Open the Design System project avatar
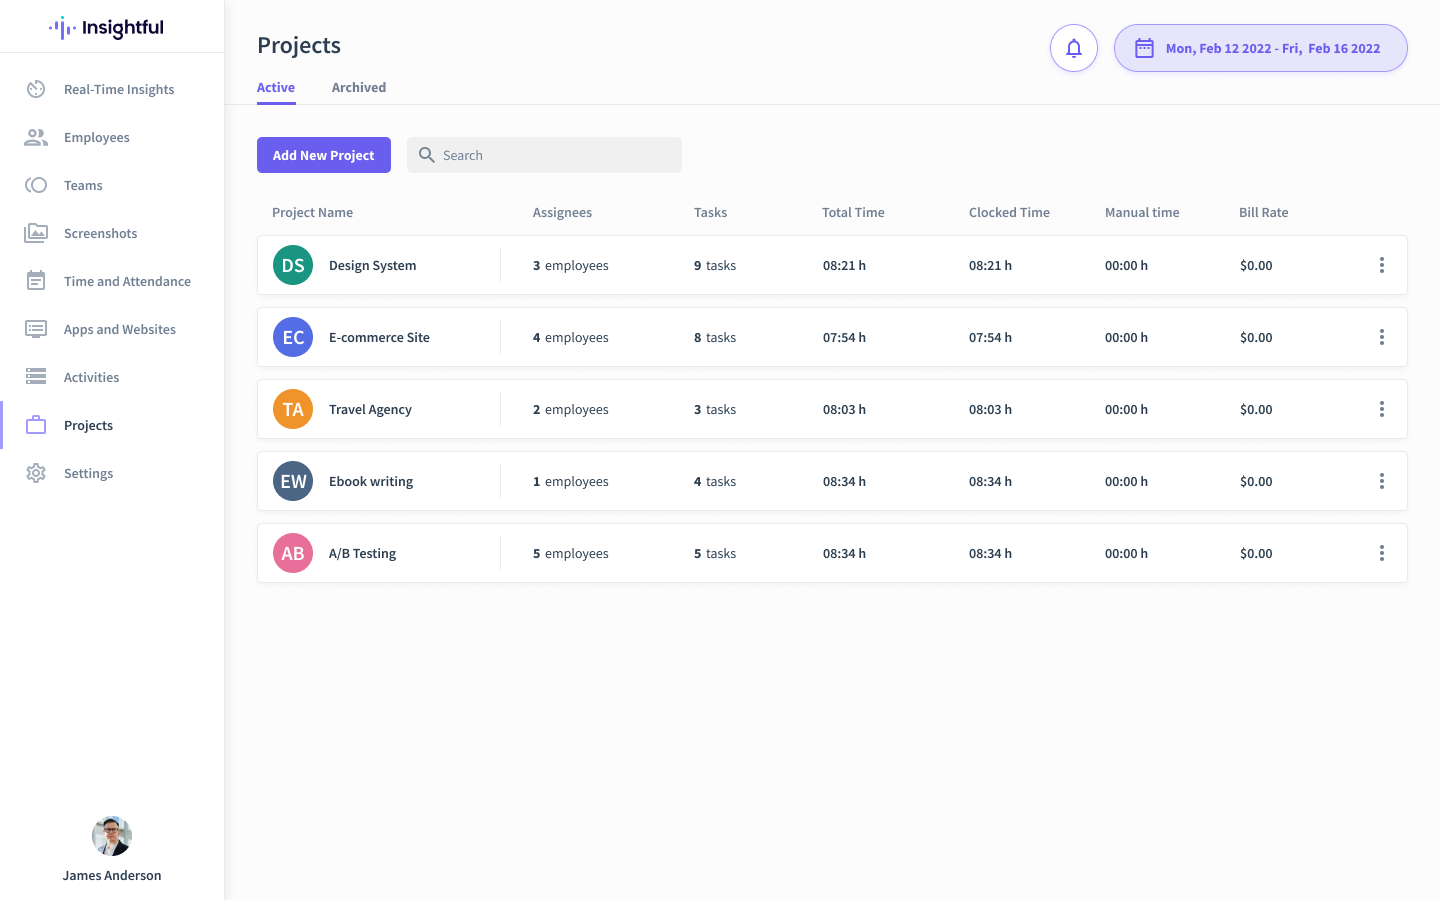This screenshot has width=1440, height=900. click(x=292, y=265)
